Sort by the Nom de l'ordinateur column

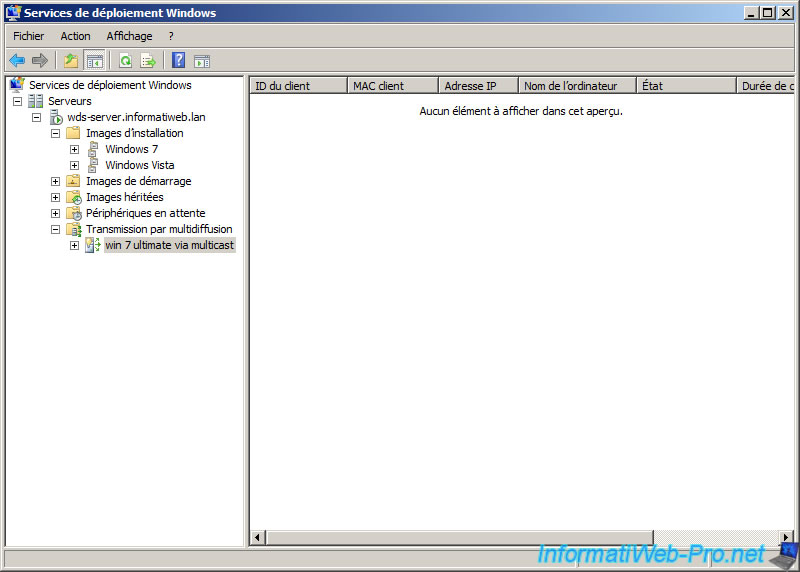[x=578, y=86]
